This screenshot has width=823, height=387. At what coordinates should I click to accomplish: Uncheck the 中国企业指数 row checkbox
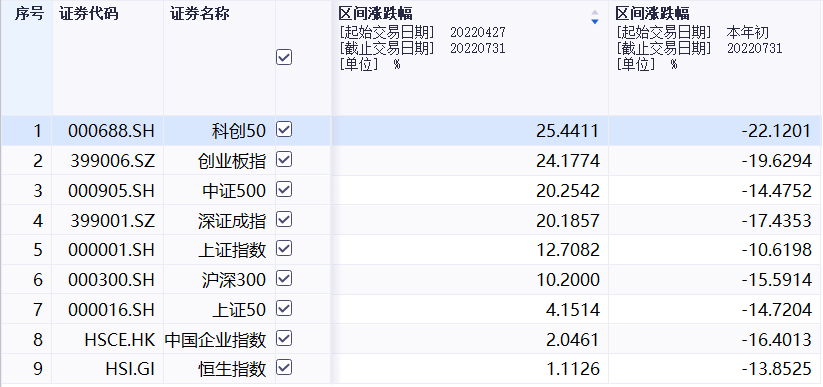pyautogui.click(x=284, y=338)
